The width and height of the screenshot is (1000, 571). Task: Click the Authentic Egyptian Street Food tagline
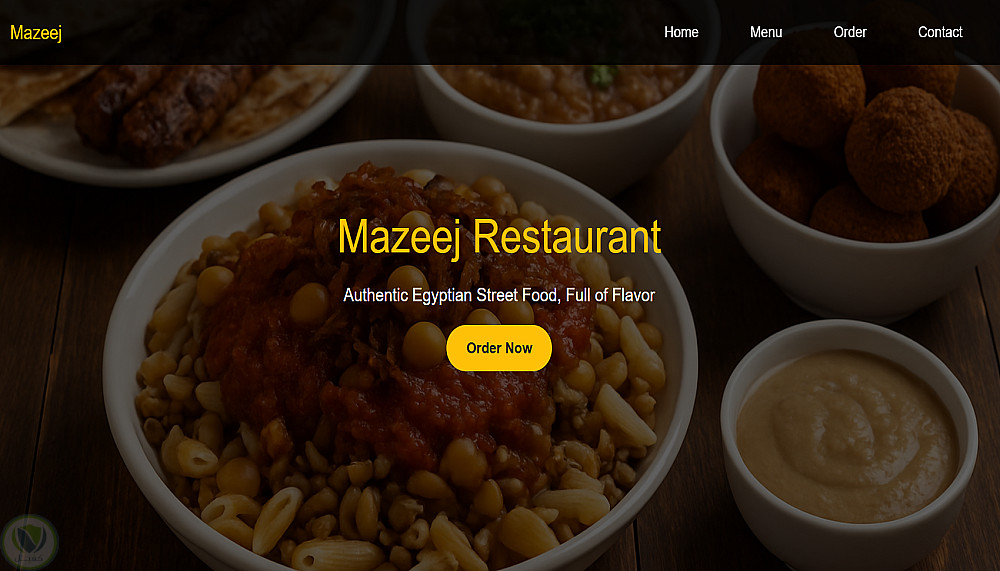pyautogui.click(x=499, y=295)
